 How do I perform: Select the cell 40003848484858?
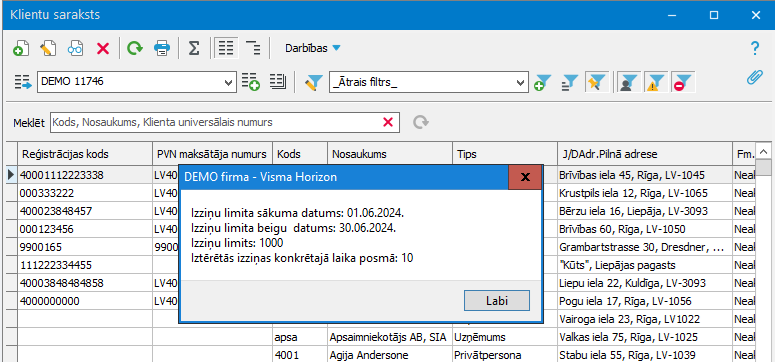85,283
